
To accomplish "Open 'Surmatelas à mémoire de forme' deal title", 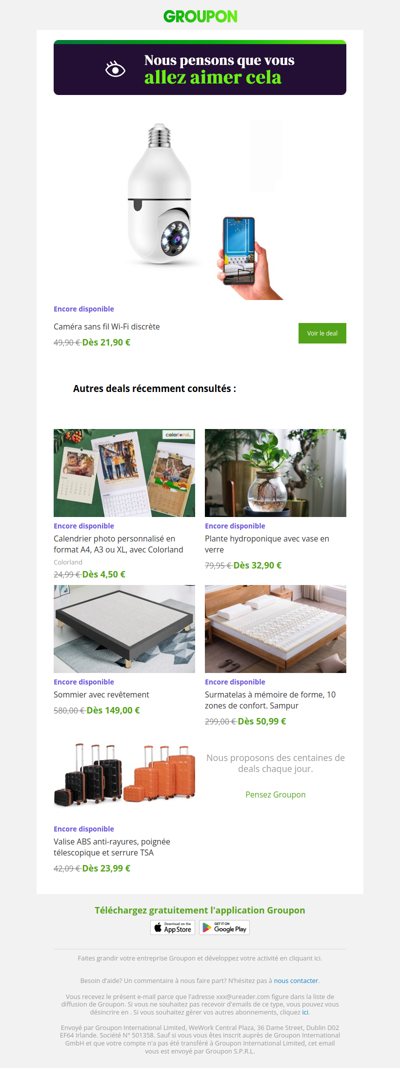I will coord(271,700).
